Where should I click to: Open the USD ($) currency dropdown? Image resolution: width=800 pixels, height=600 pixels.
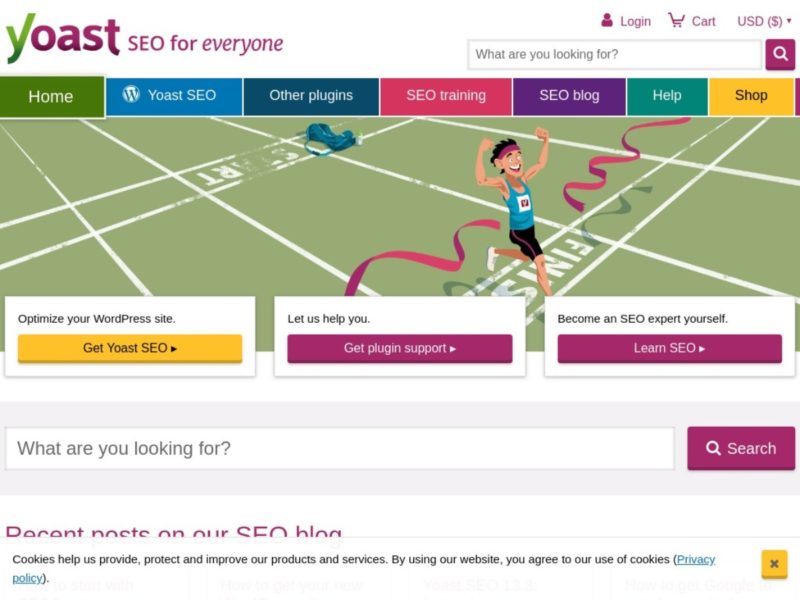[764, 21]
